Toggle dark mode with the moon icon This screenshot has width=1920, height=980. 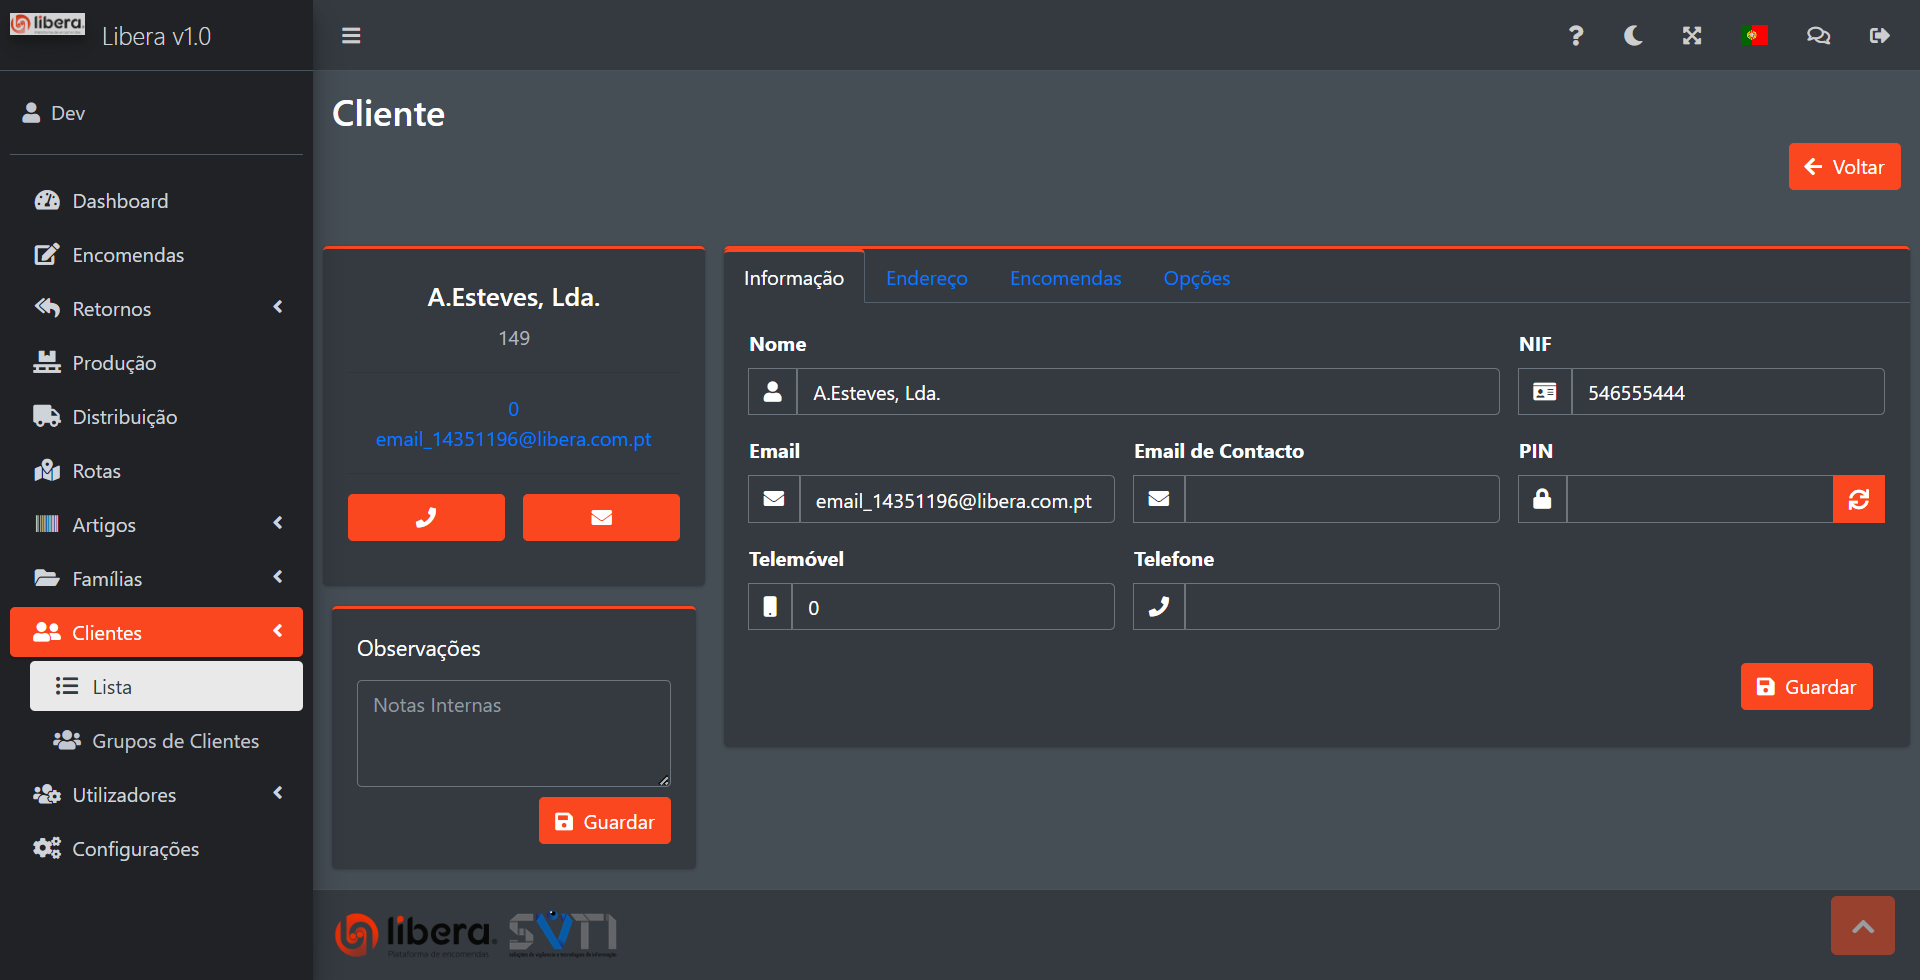[x=1633, y=36]
